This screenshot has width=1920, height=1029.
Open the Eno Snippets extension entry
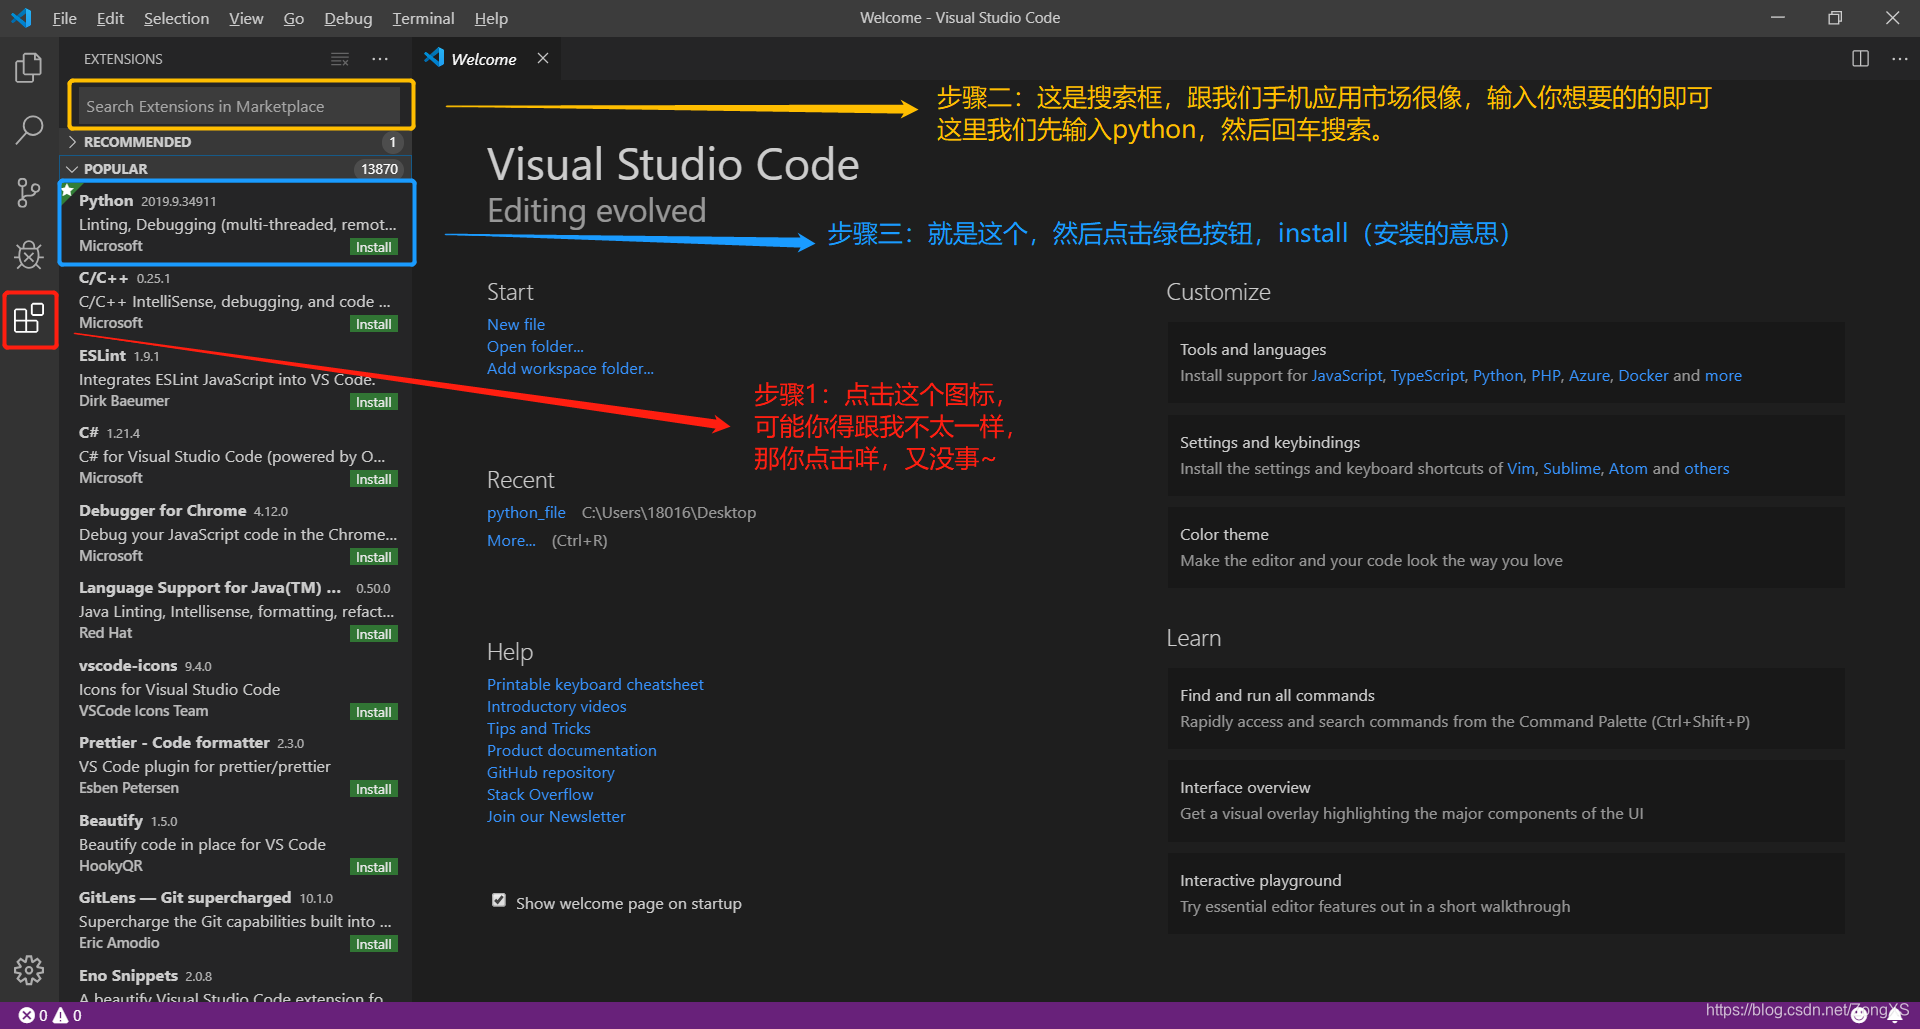pyautogui.click(x=236, y=982)
